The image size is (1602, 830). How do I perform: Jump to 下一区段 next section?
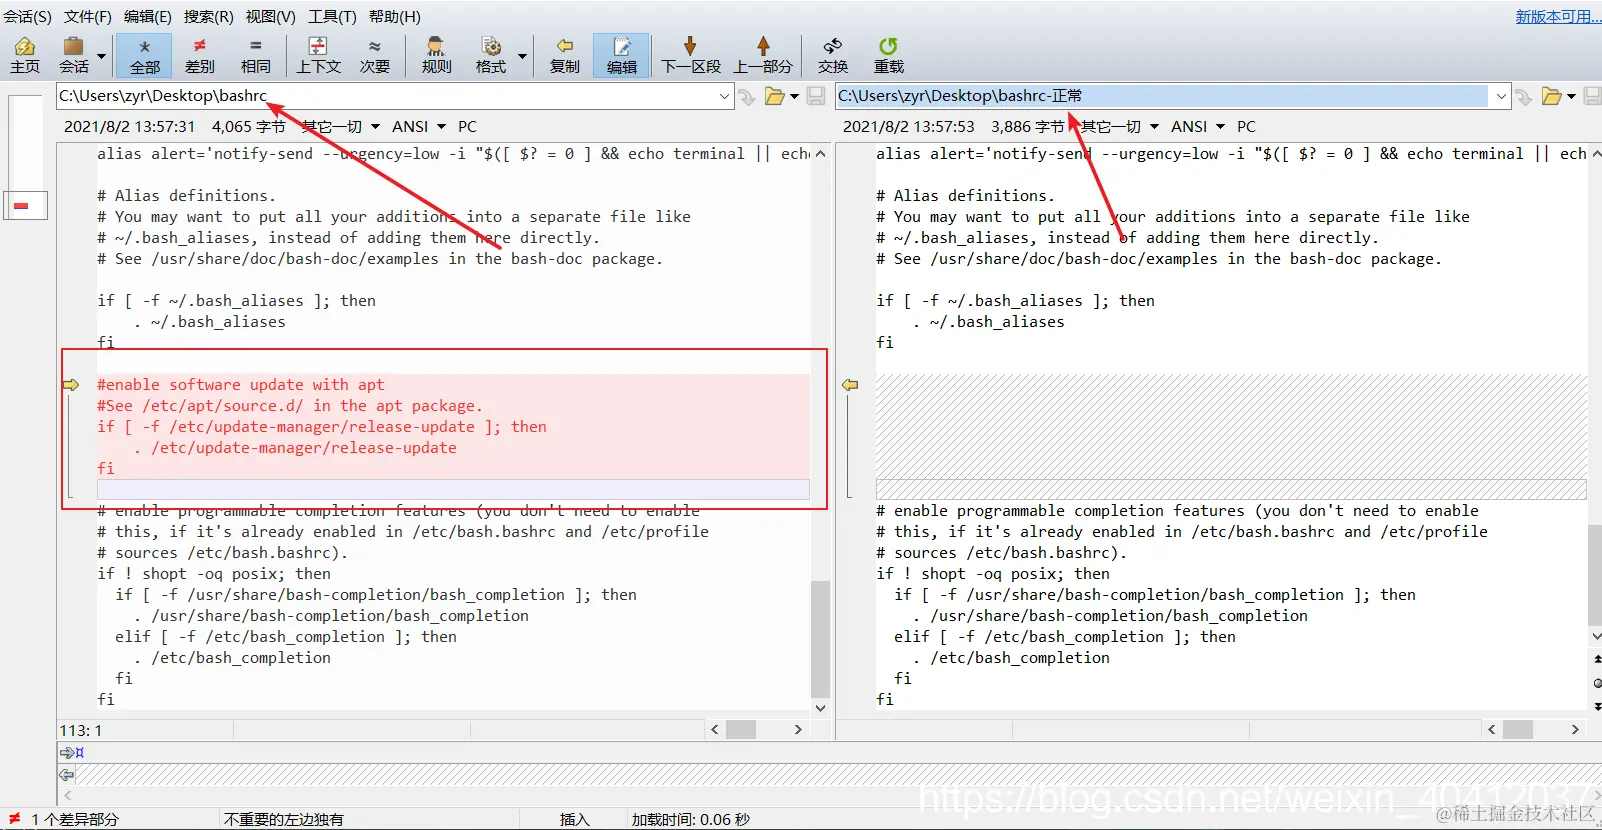[x=691, y=56]
